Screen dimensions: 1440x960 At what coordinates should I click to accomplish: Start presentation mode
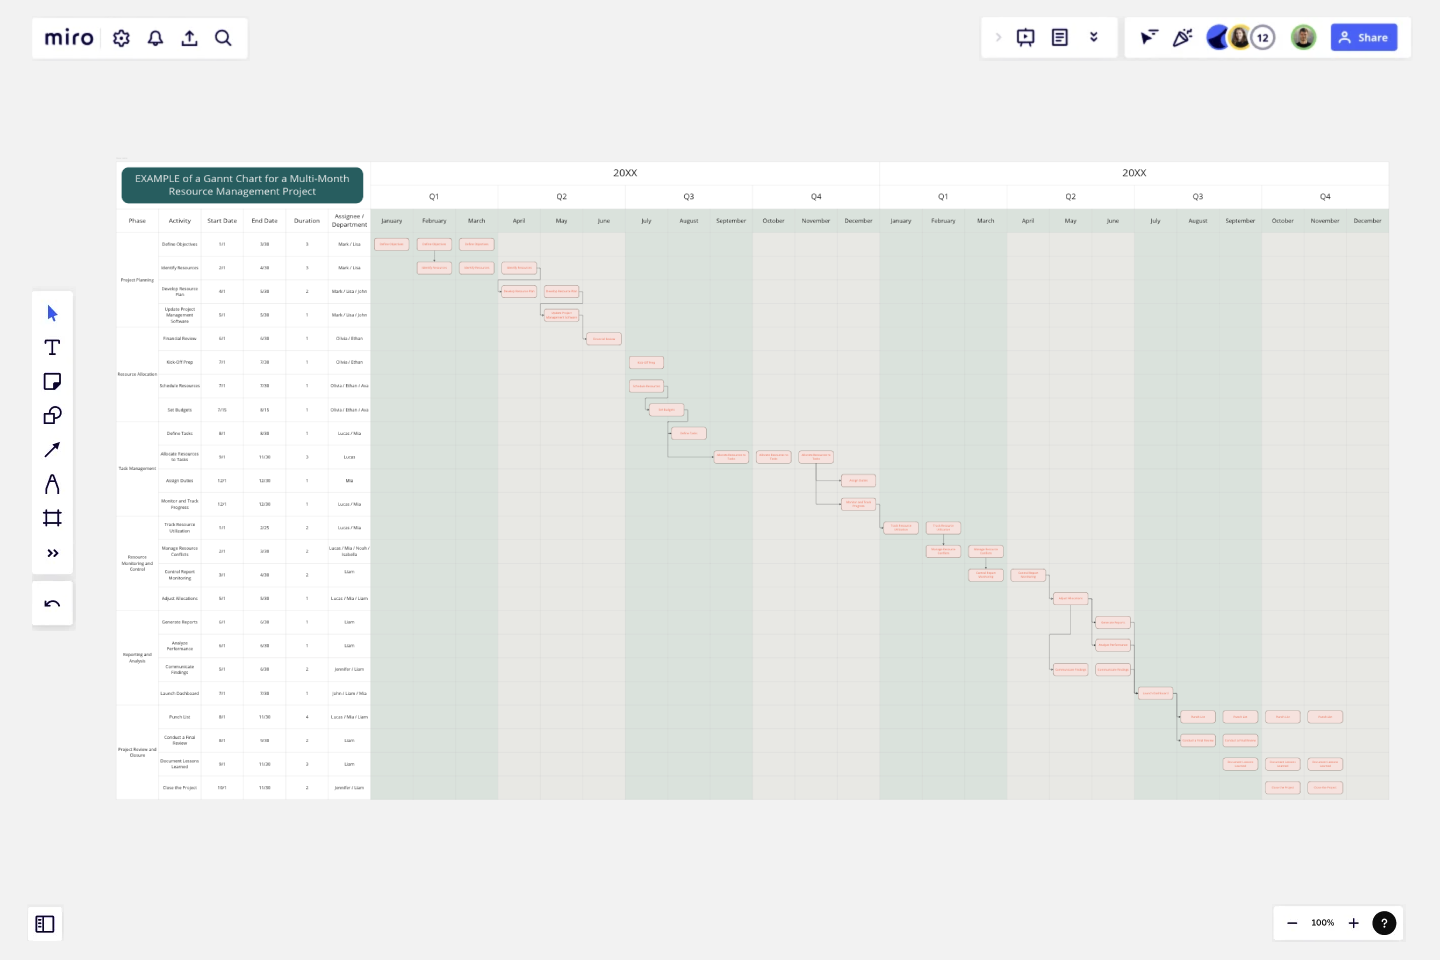1026,37
